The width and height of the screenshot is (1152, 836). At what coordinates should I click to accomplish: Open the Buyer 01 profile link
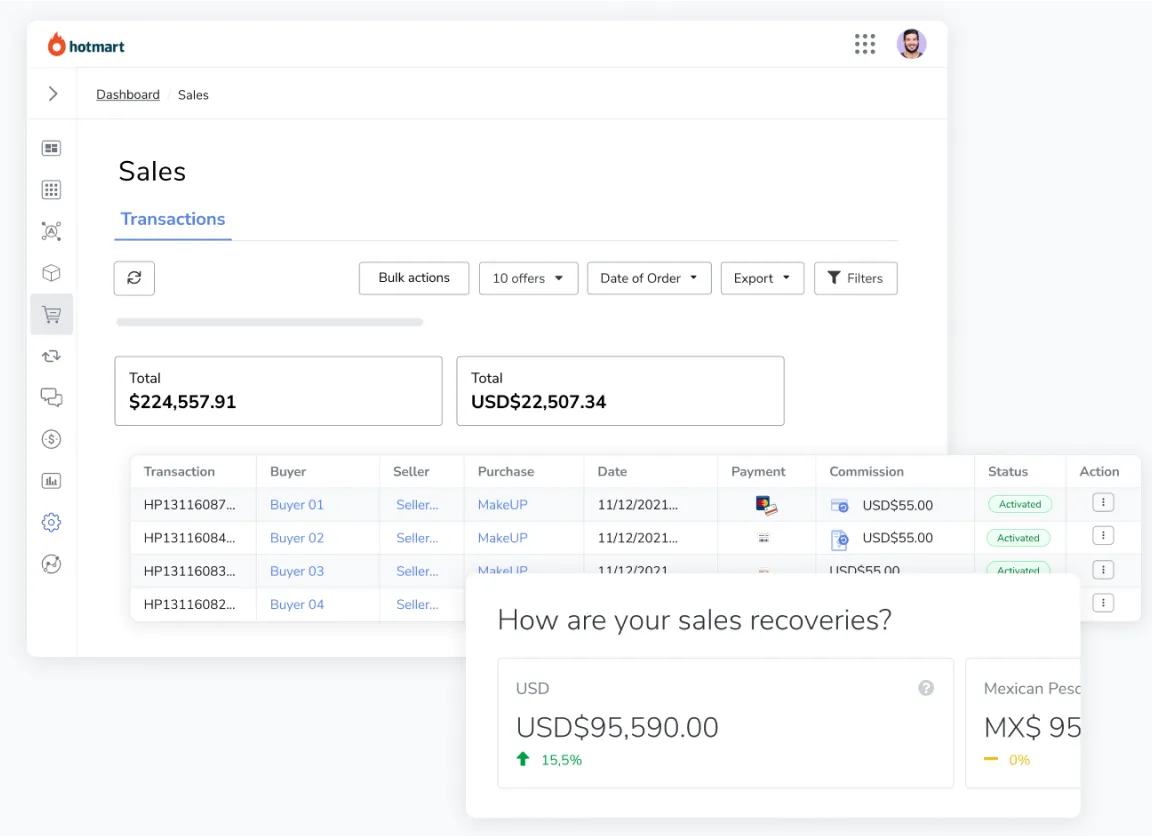click(296, 505)
